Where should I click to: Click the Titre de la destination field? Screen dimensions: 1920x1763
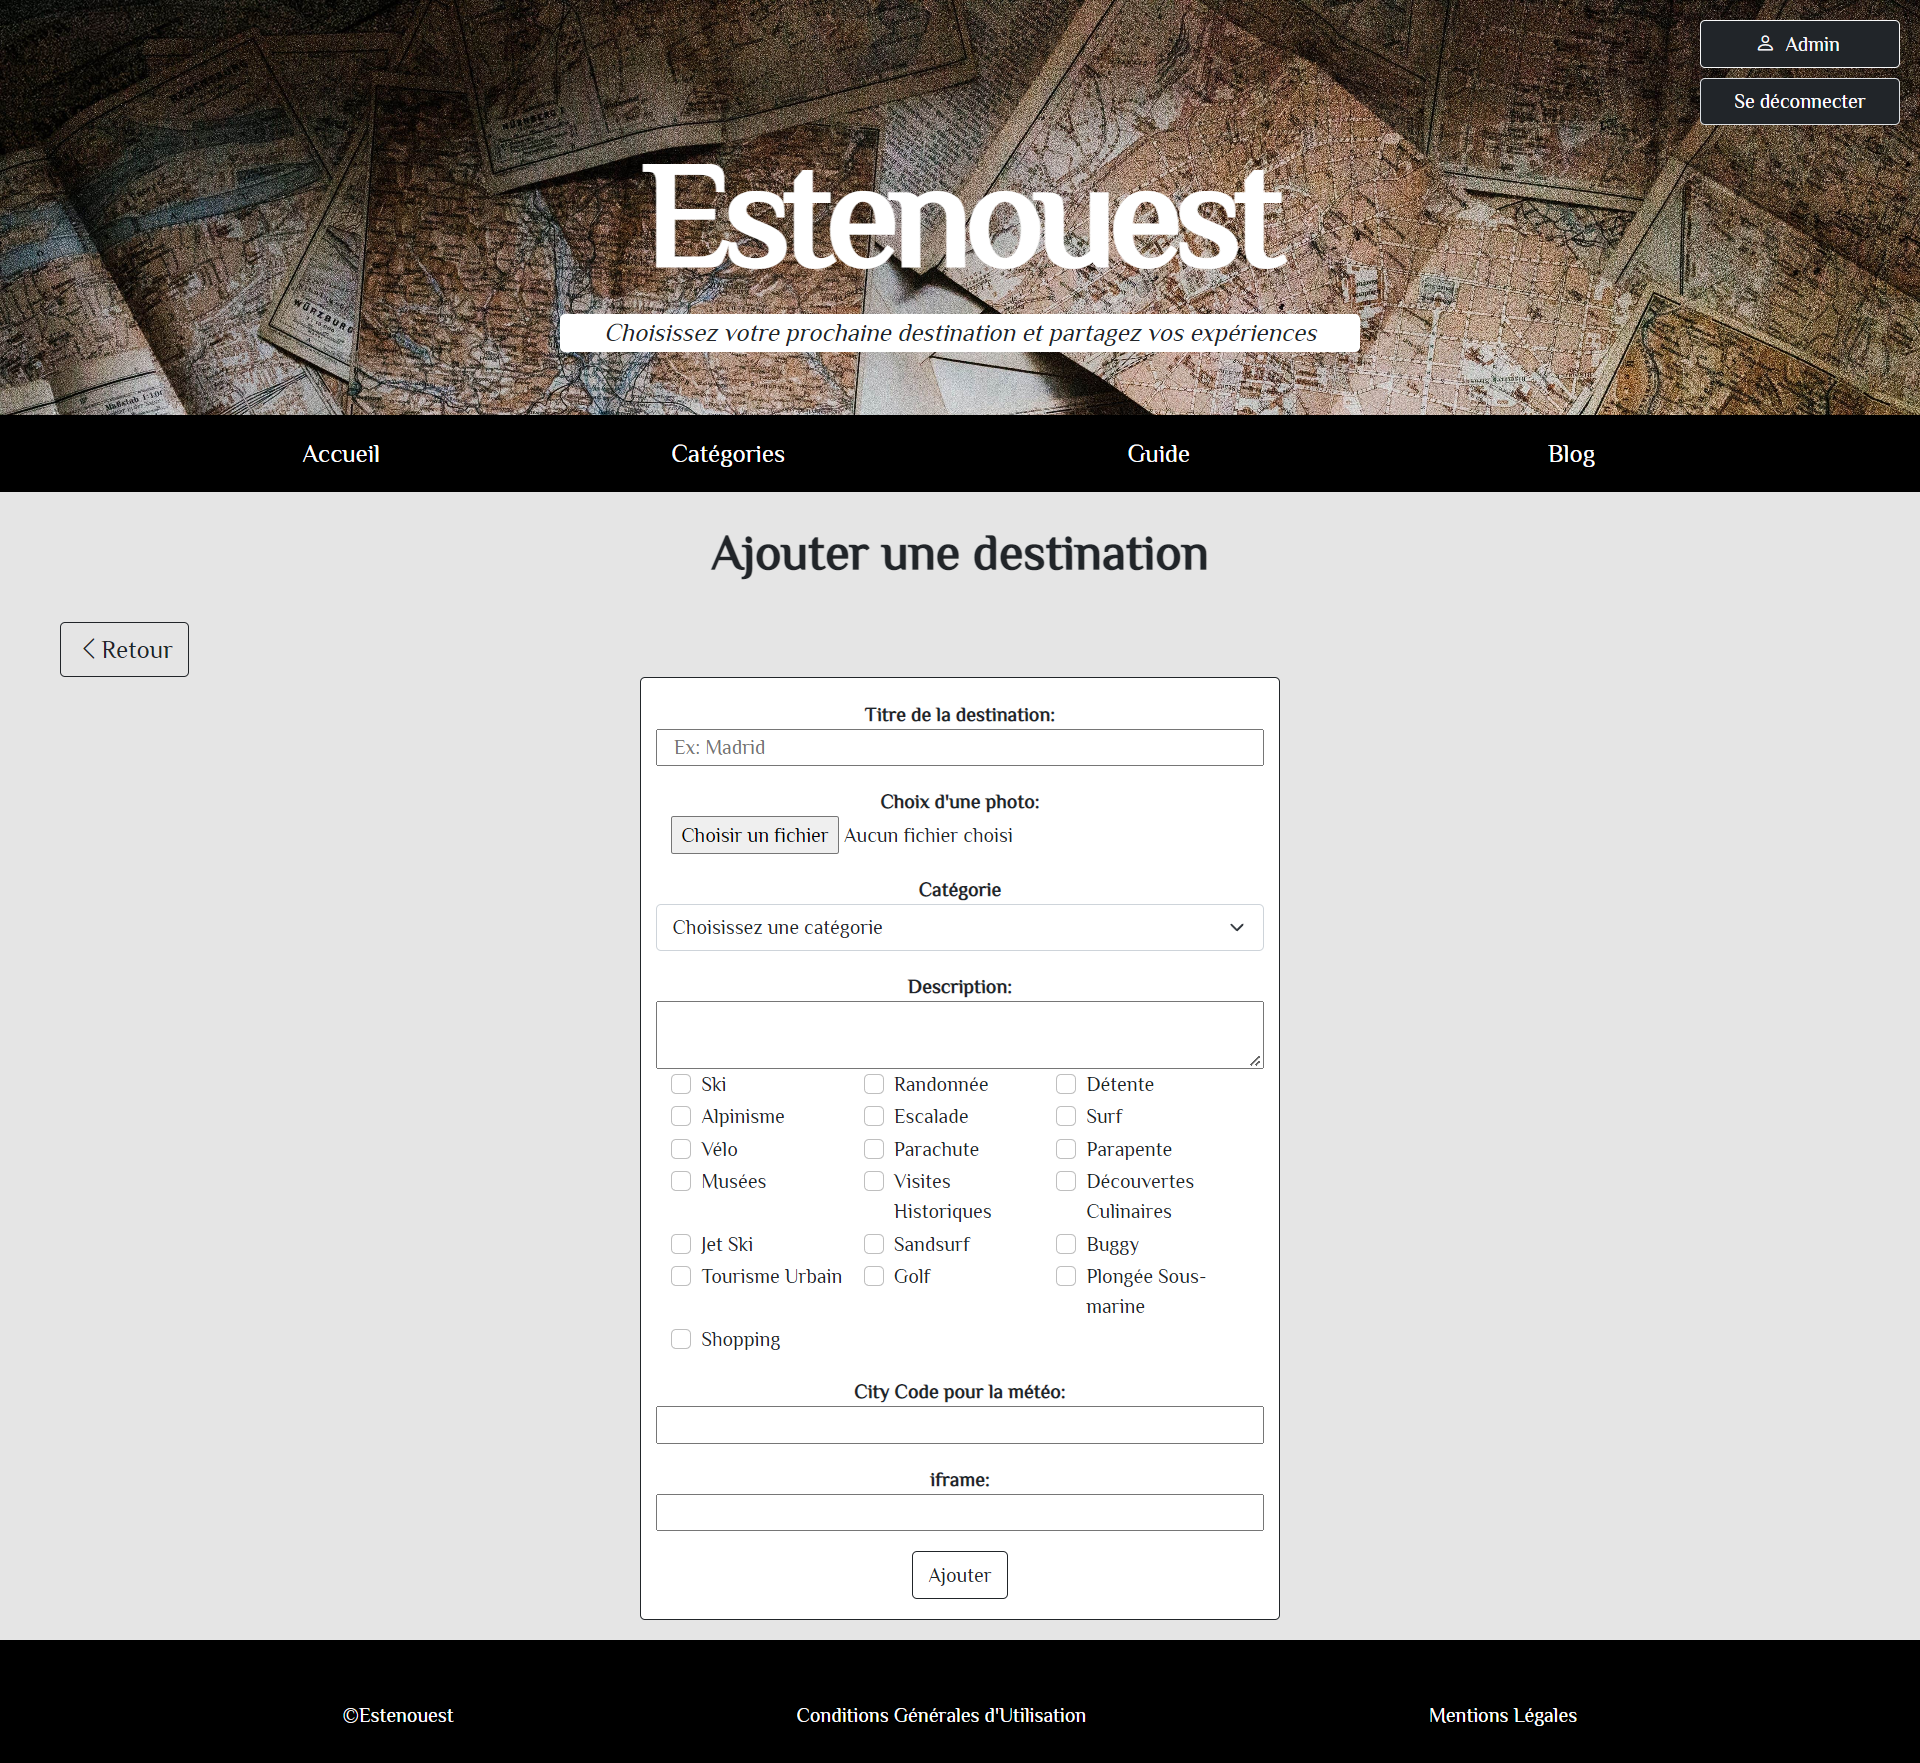tap(959, 747)
